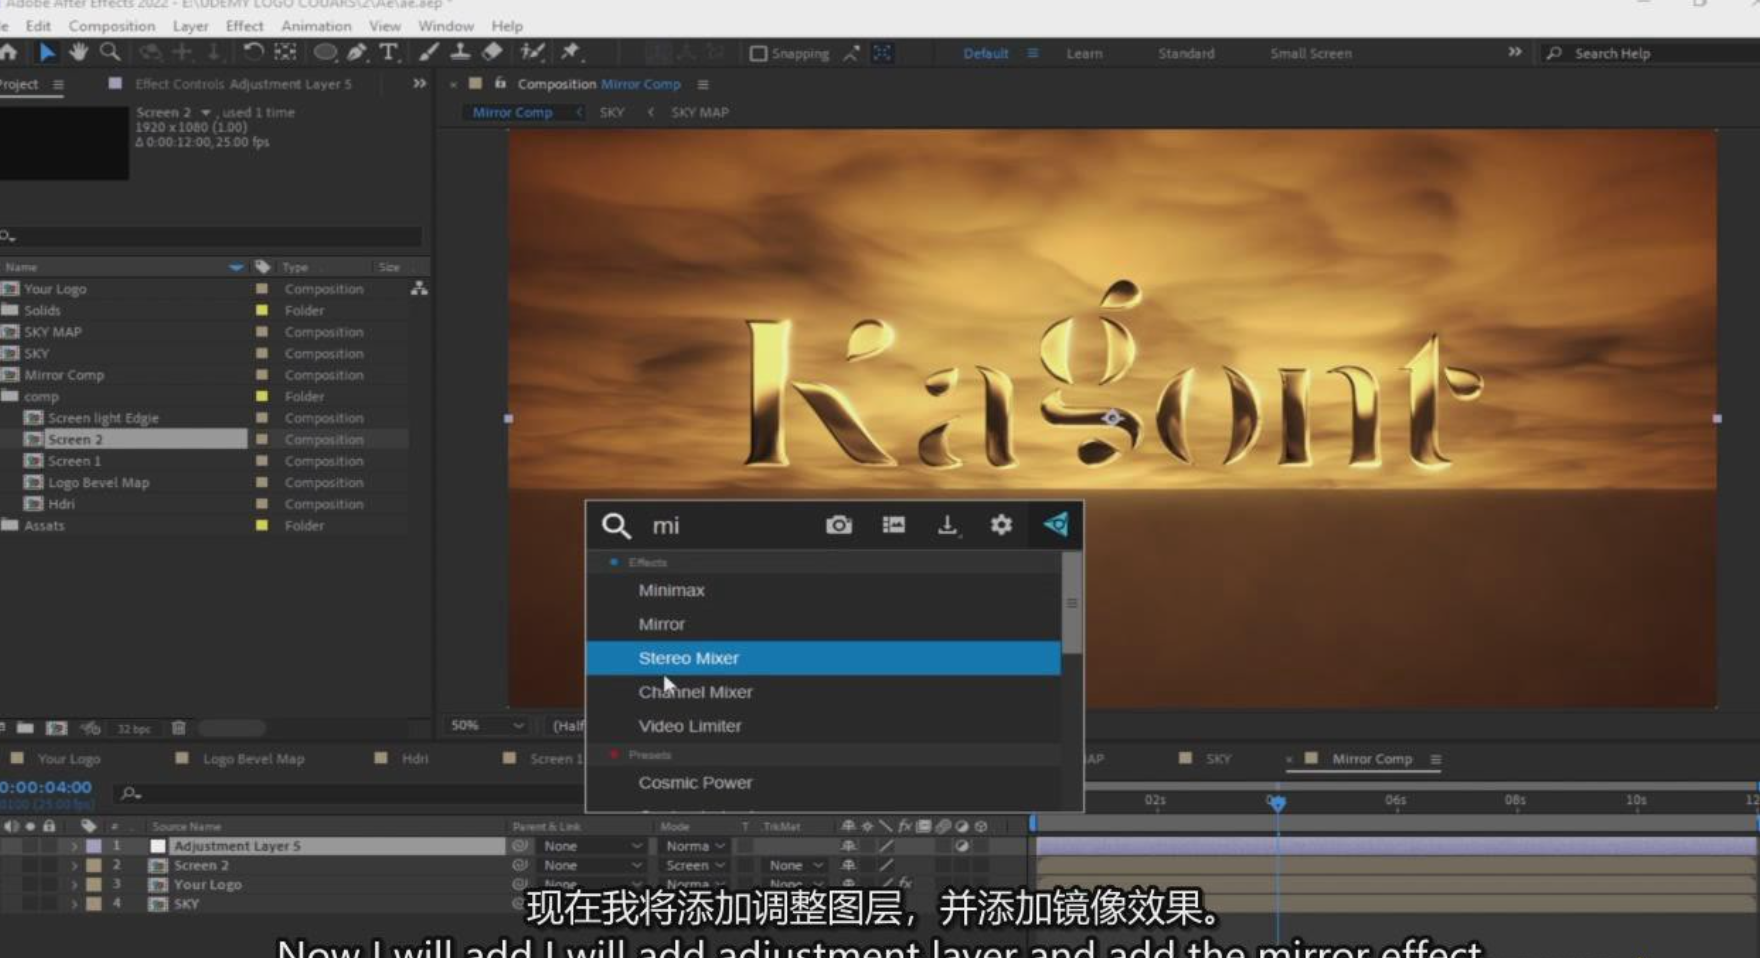Toggle adjustment layer switch for Adjustment Layer 5

tap(961, 846)
